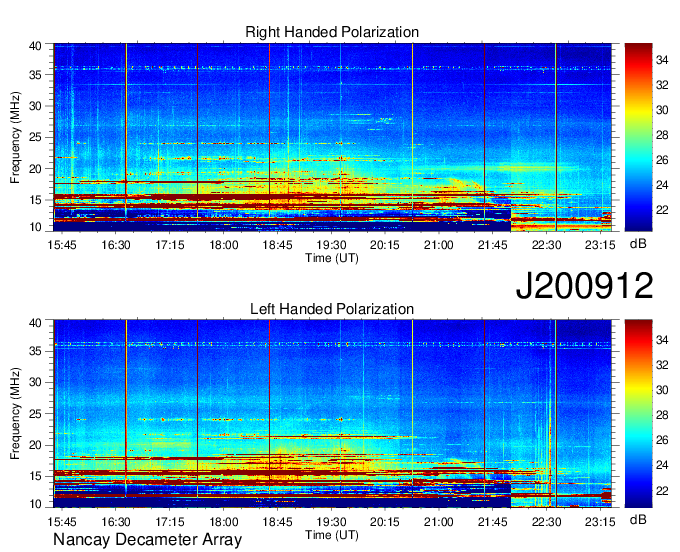The image size is (680, 552).
Task: Click the "40" frequency tick on Right Handed plot
Action: click(35, 46)
